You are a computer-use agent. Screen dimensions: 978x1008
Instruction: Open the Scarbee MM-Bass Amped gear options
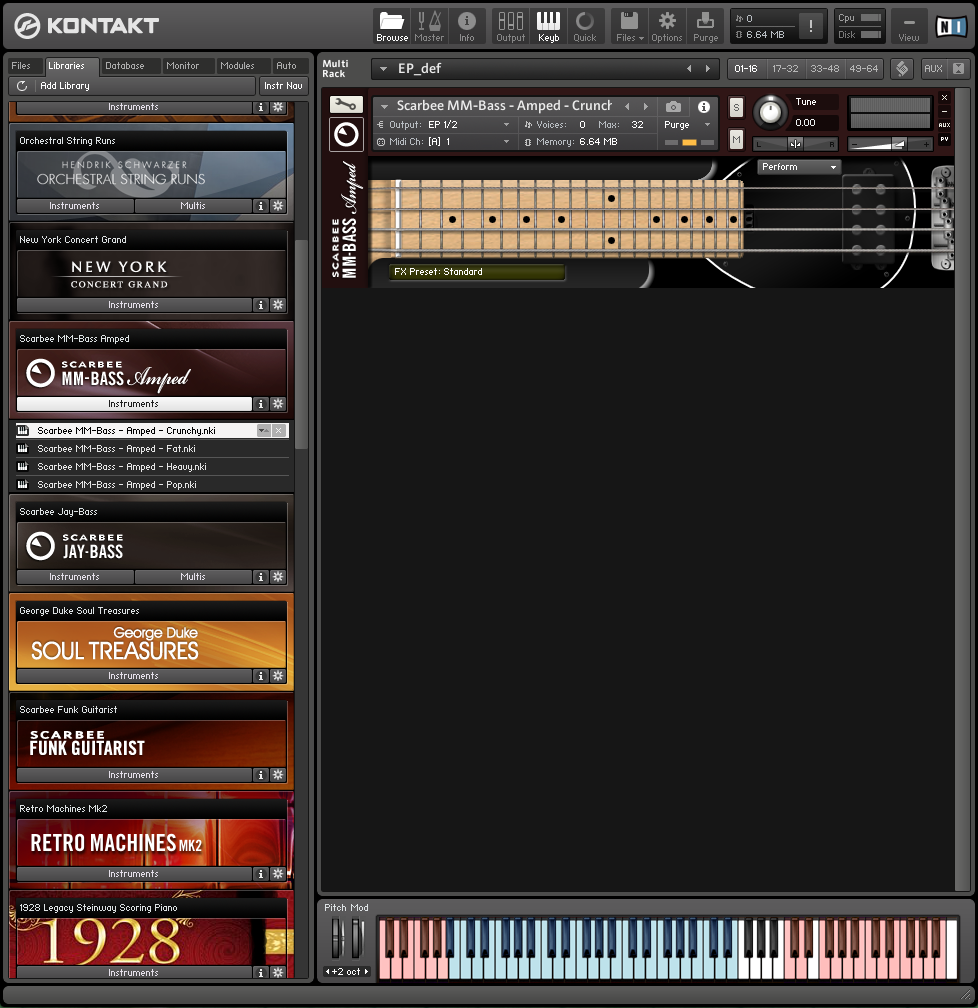coord(278,404)
